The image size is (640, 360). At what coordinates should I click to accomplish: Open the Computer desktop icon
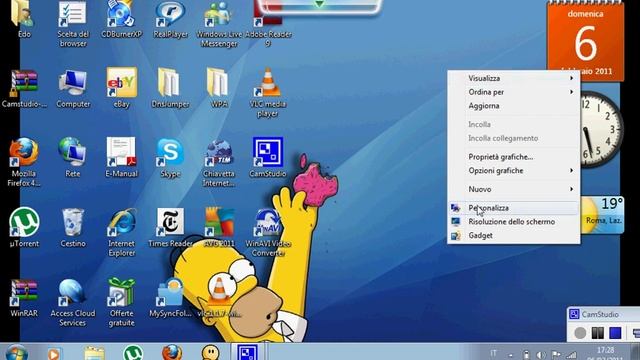coord(73,88)
